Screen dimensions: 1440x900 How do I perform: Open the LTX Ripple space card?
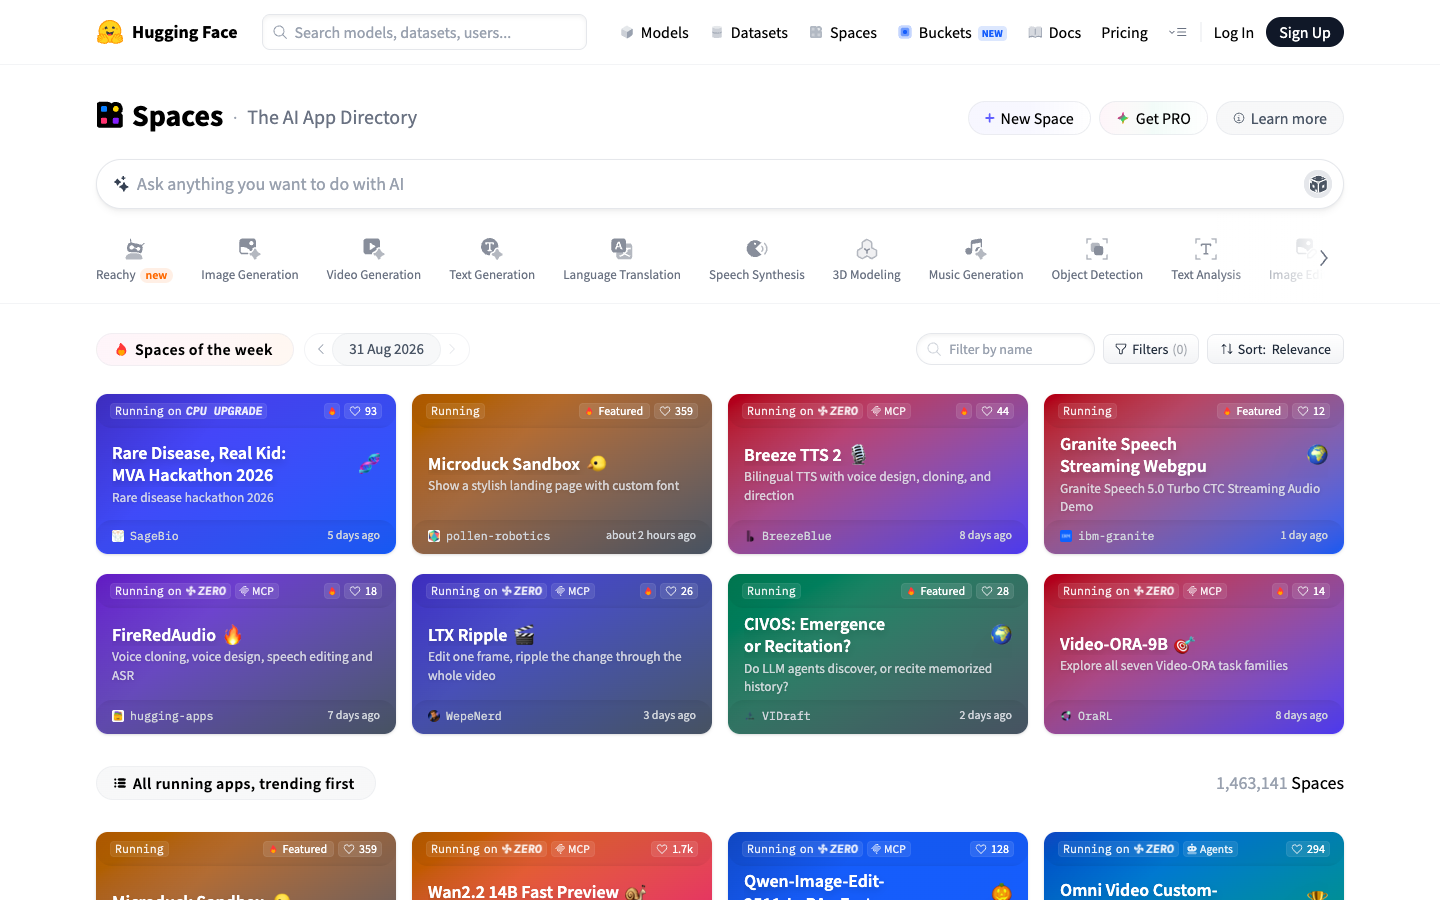coord(562,654)
